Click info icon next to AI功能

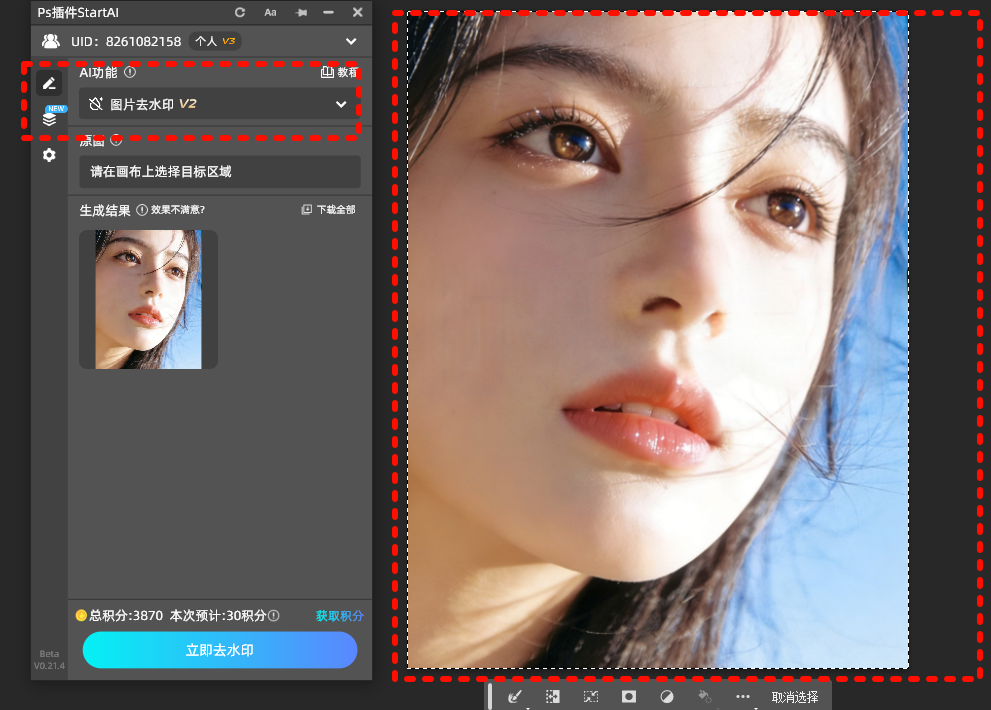[130, 72]
